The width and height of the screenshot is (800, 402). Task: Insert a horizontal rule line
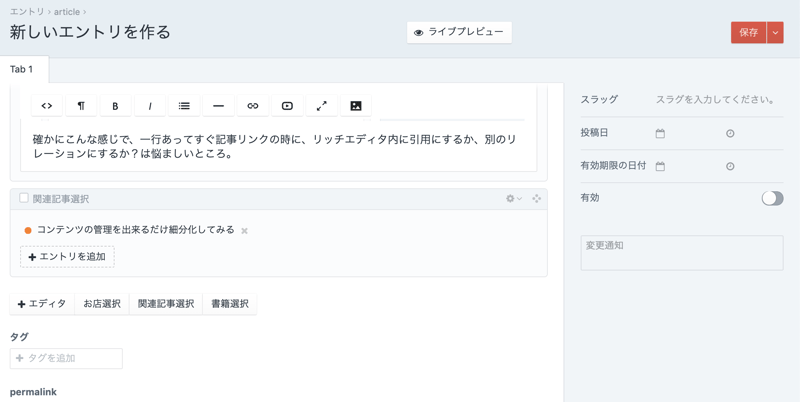(x=218, y=106)
